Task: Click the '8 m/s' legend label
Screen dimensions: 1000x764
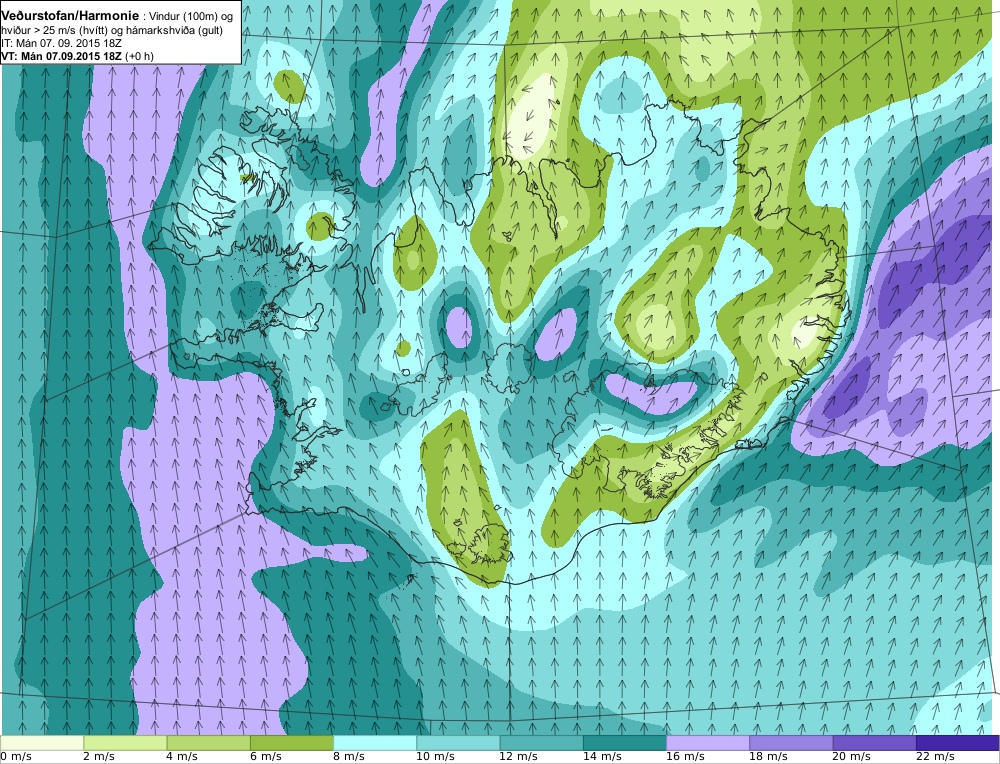Action: point(349,757)
